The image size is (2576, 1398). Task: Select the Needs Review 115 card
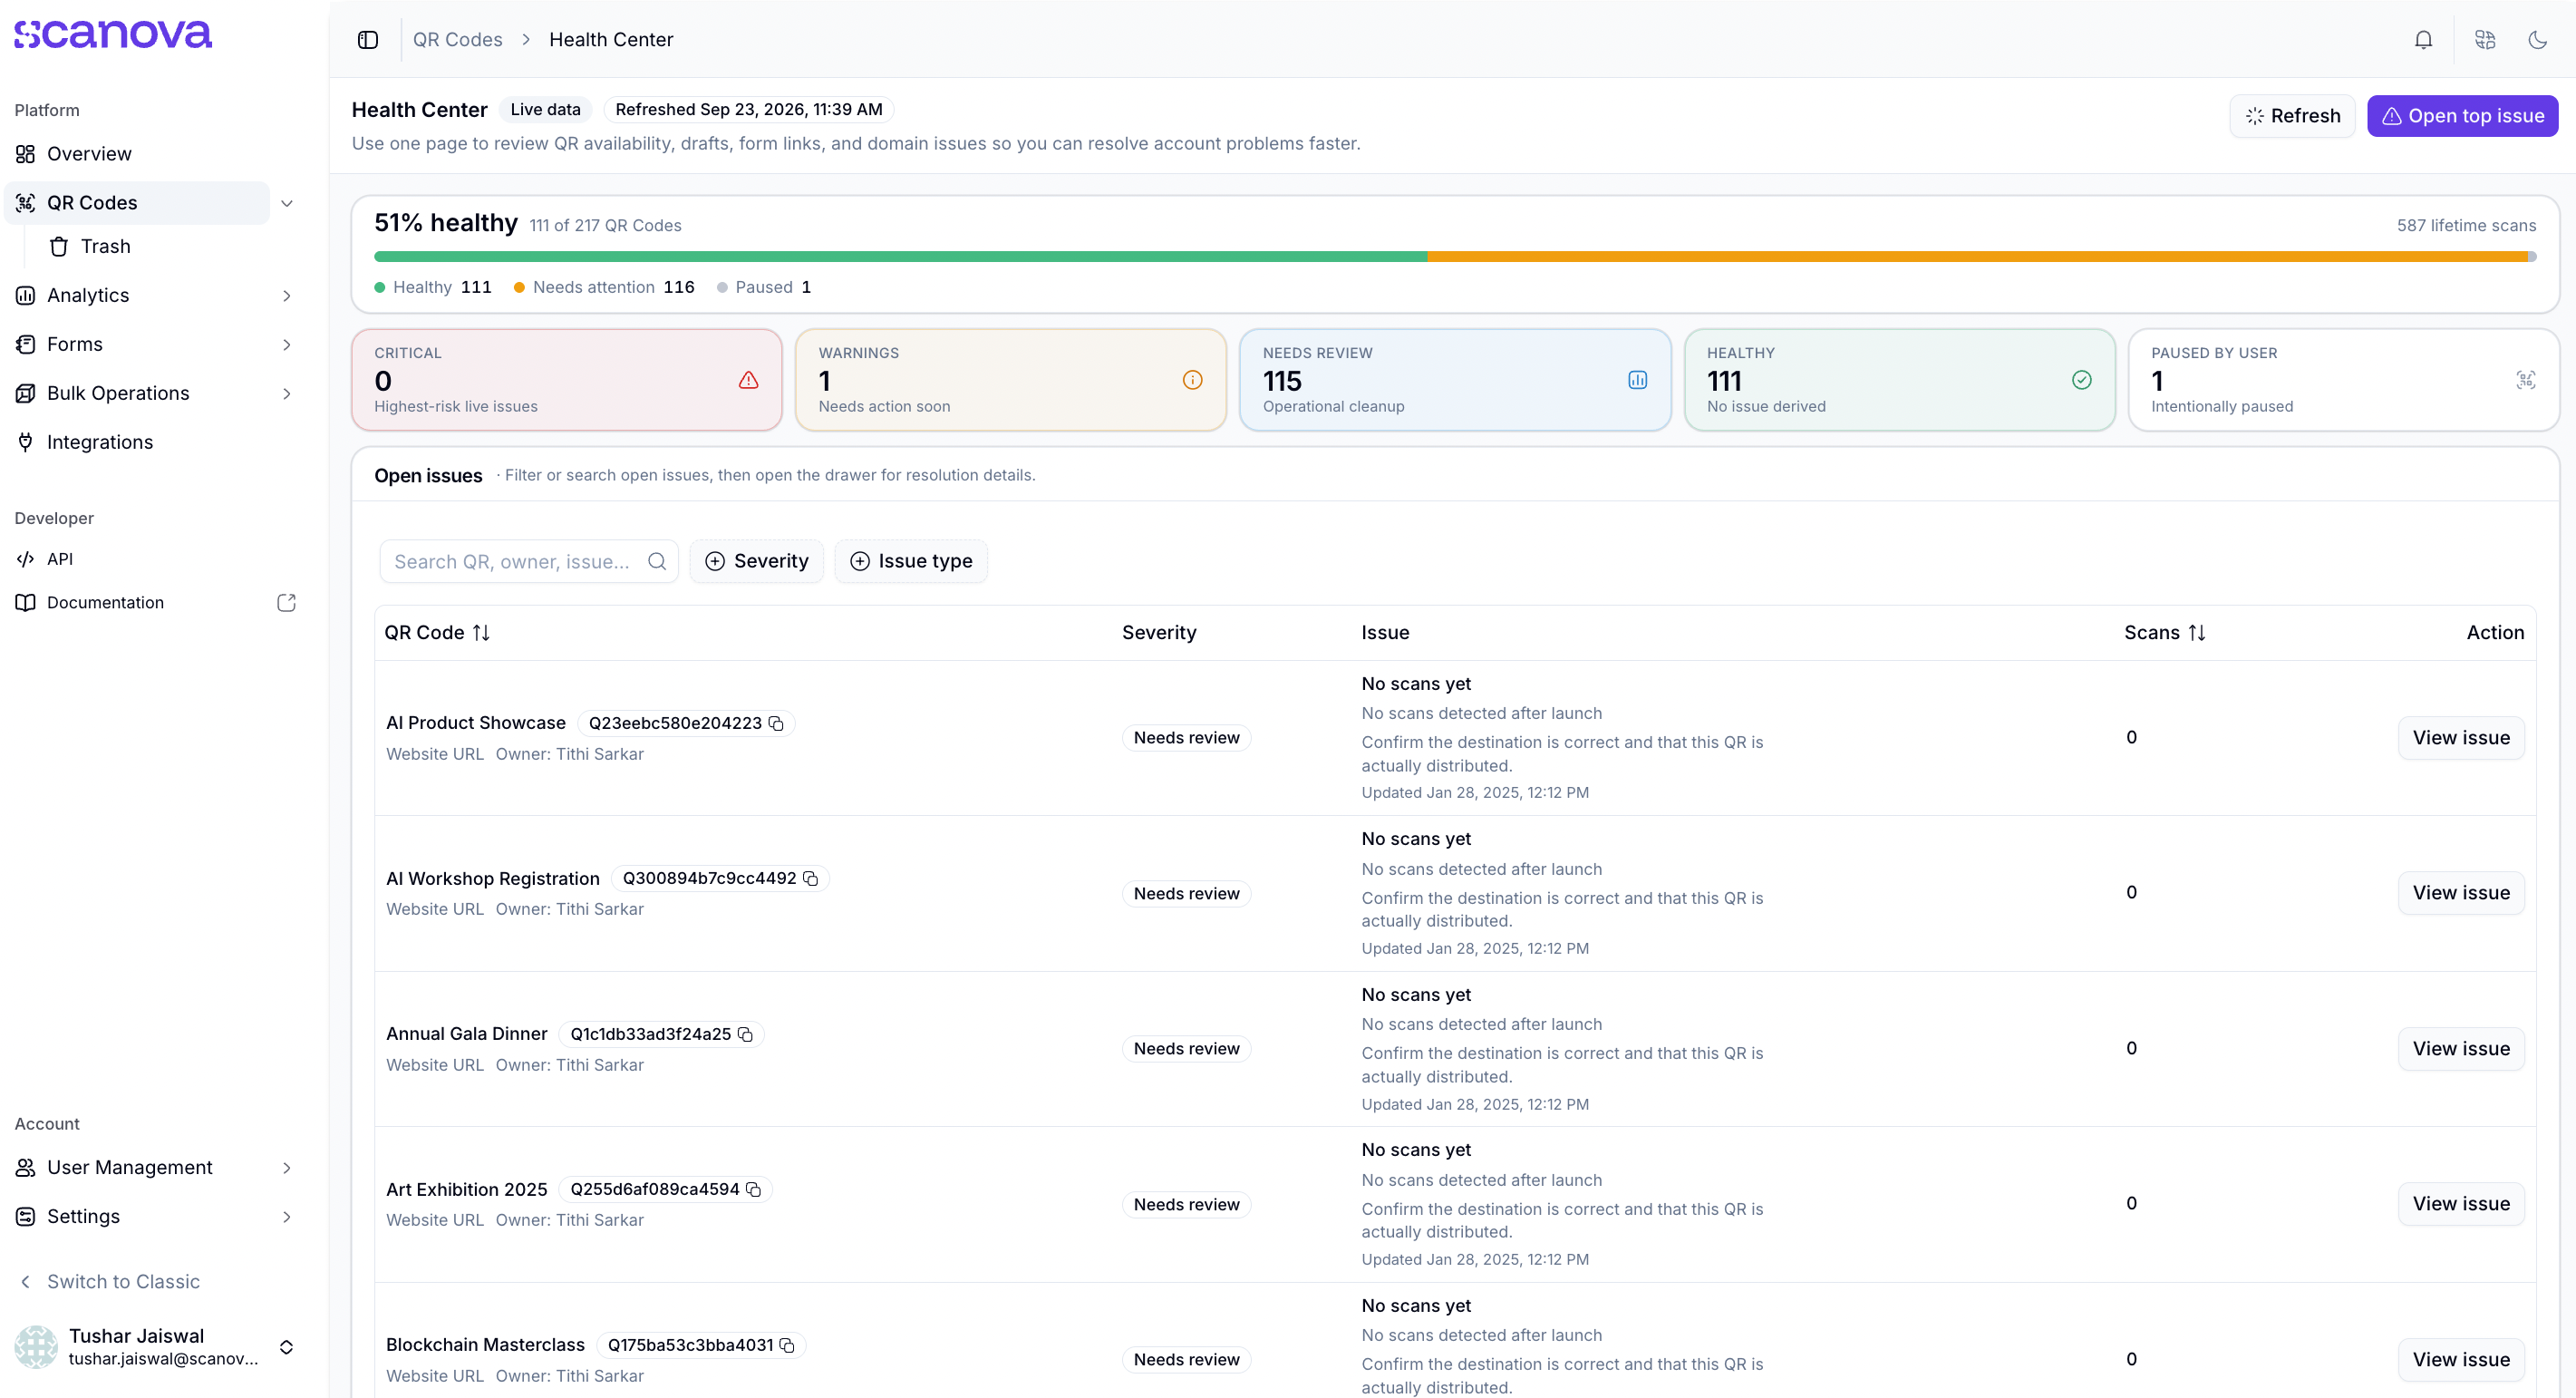(1455, 380)
